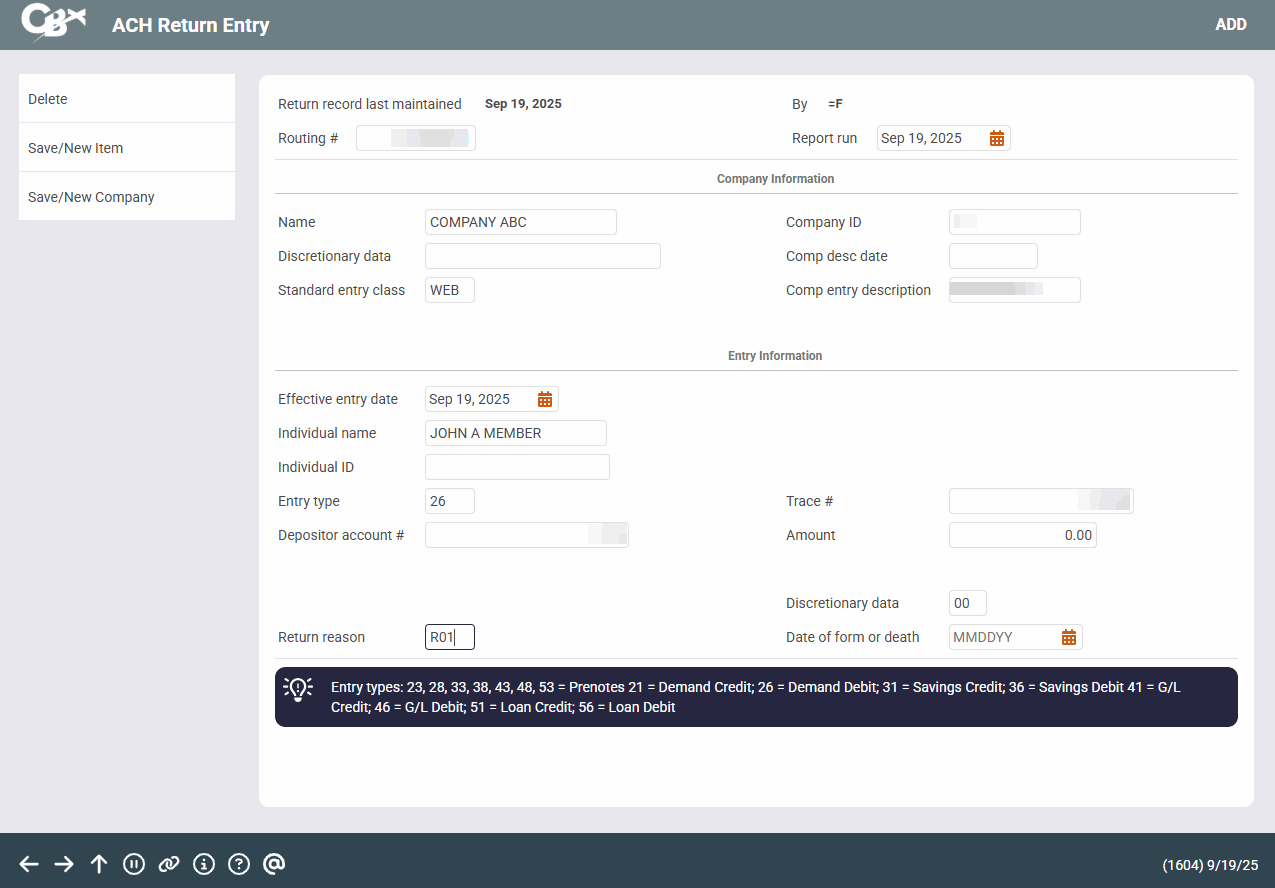
Task: Click the chain link icon in footer
Action: click(x=169, y=864)
